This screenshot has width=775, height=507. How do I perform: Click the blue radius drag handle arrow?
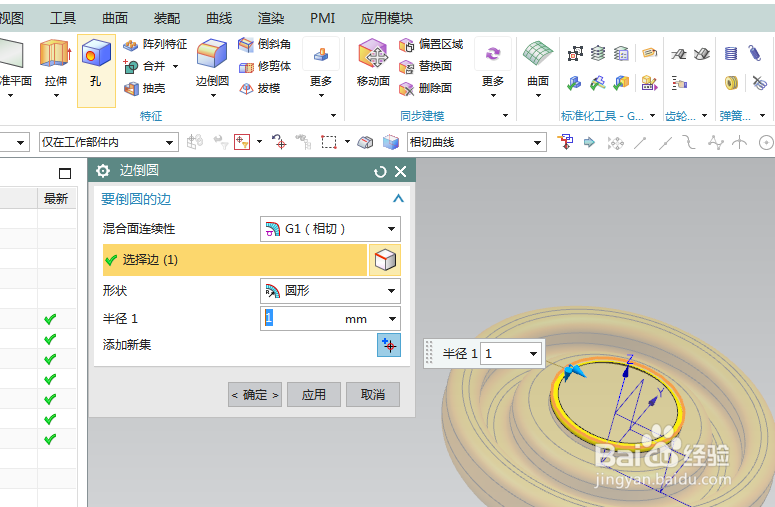point(574,371)
